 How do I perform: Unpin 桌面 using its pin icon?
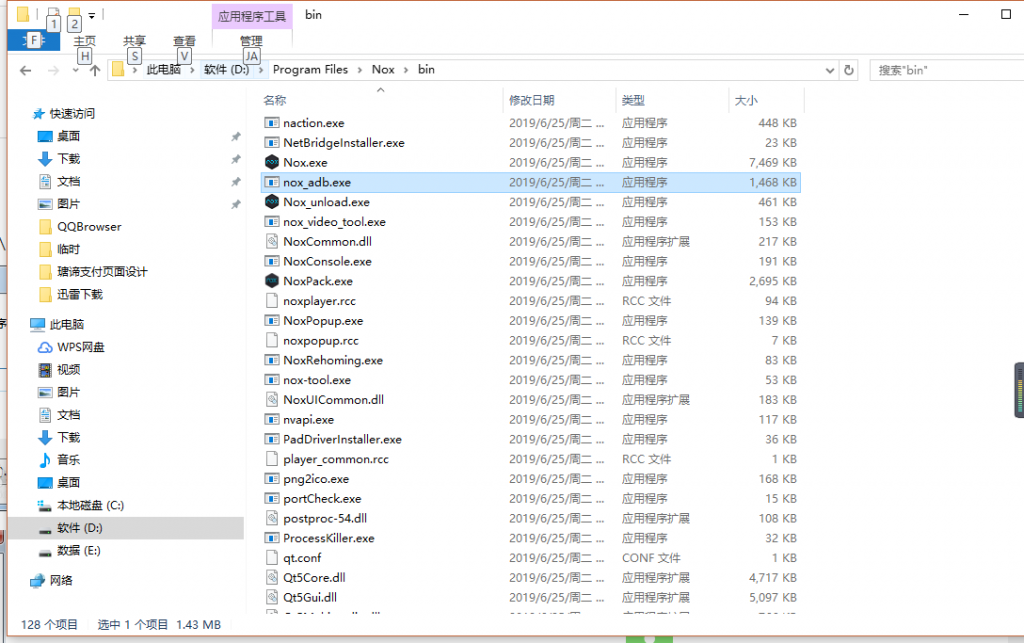pyautogui.click(x=236, y=136)
